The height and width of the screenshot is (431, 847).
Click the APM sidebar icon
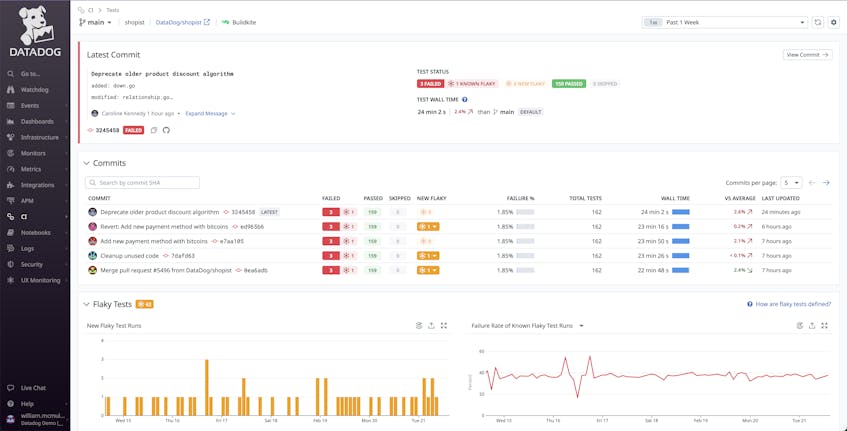pyautogui.click(x=10, y=201)
